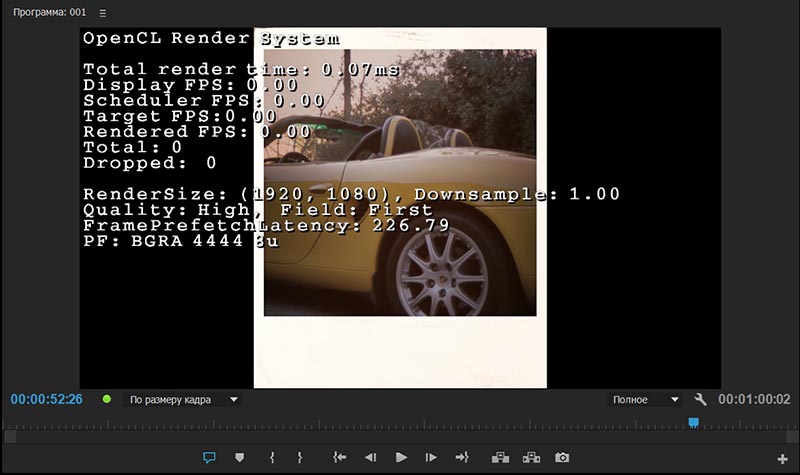The image size is (800, 475).
Task: Click the 'PF: BGRA 4444 8u' overlay line
Action: [x=181, y=241]
